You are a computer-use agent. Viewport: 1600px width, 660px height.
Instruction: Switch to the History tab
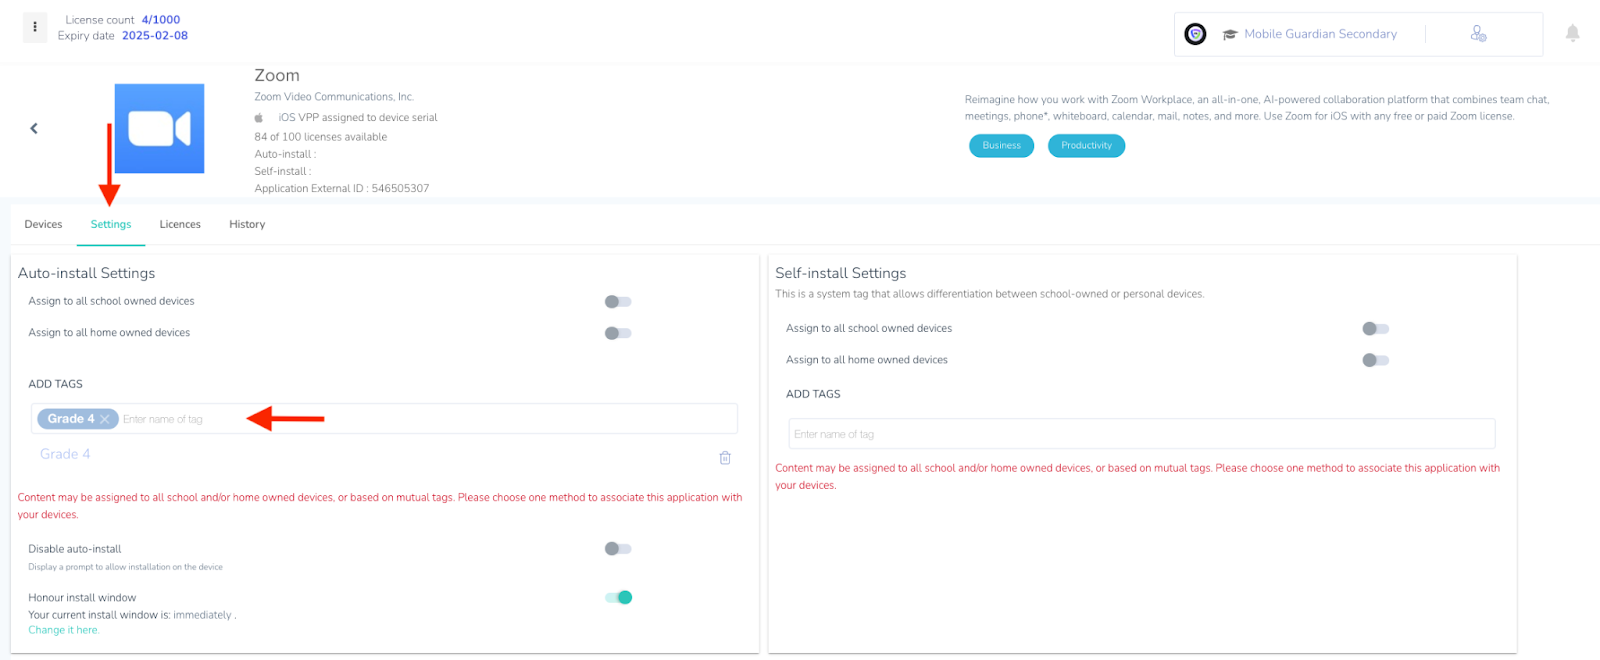point(247,224)
